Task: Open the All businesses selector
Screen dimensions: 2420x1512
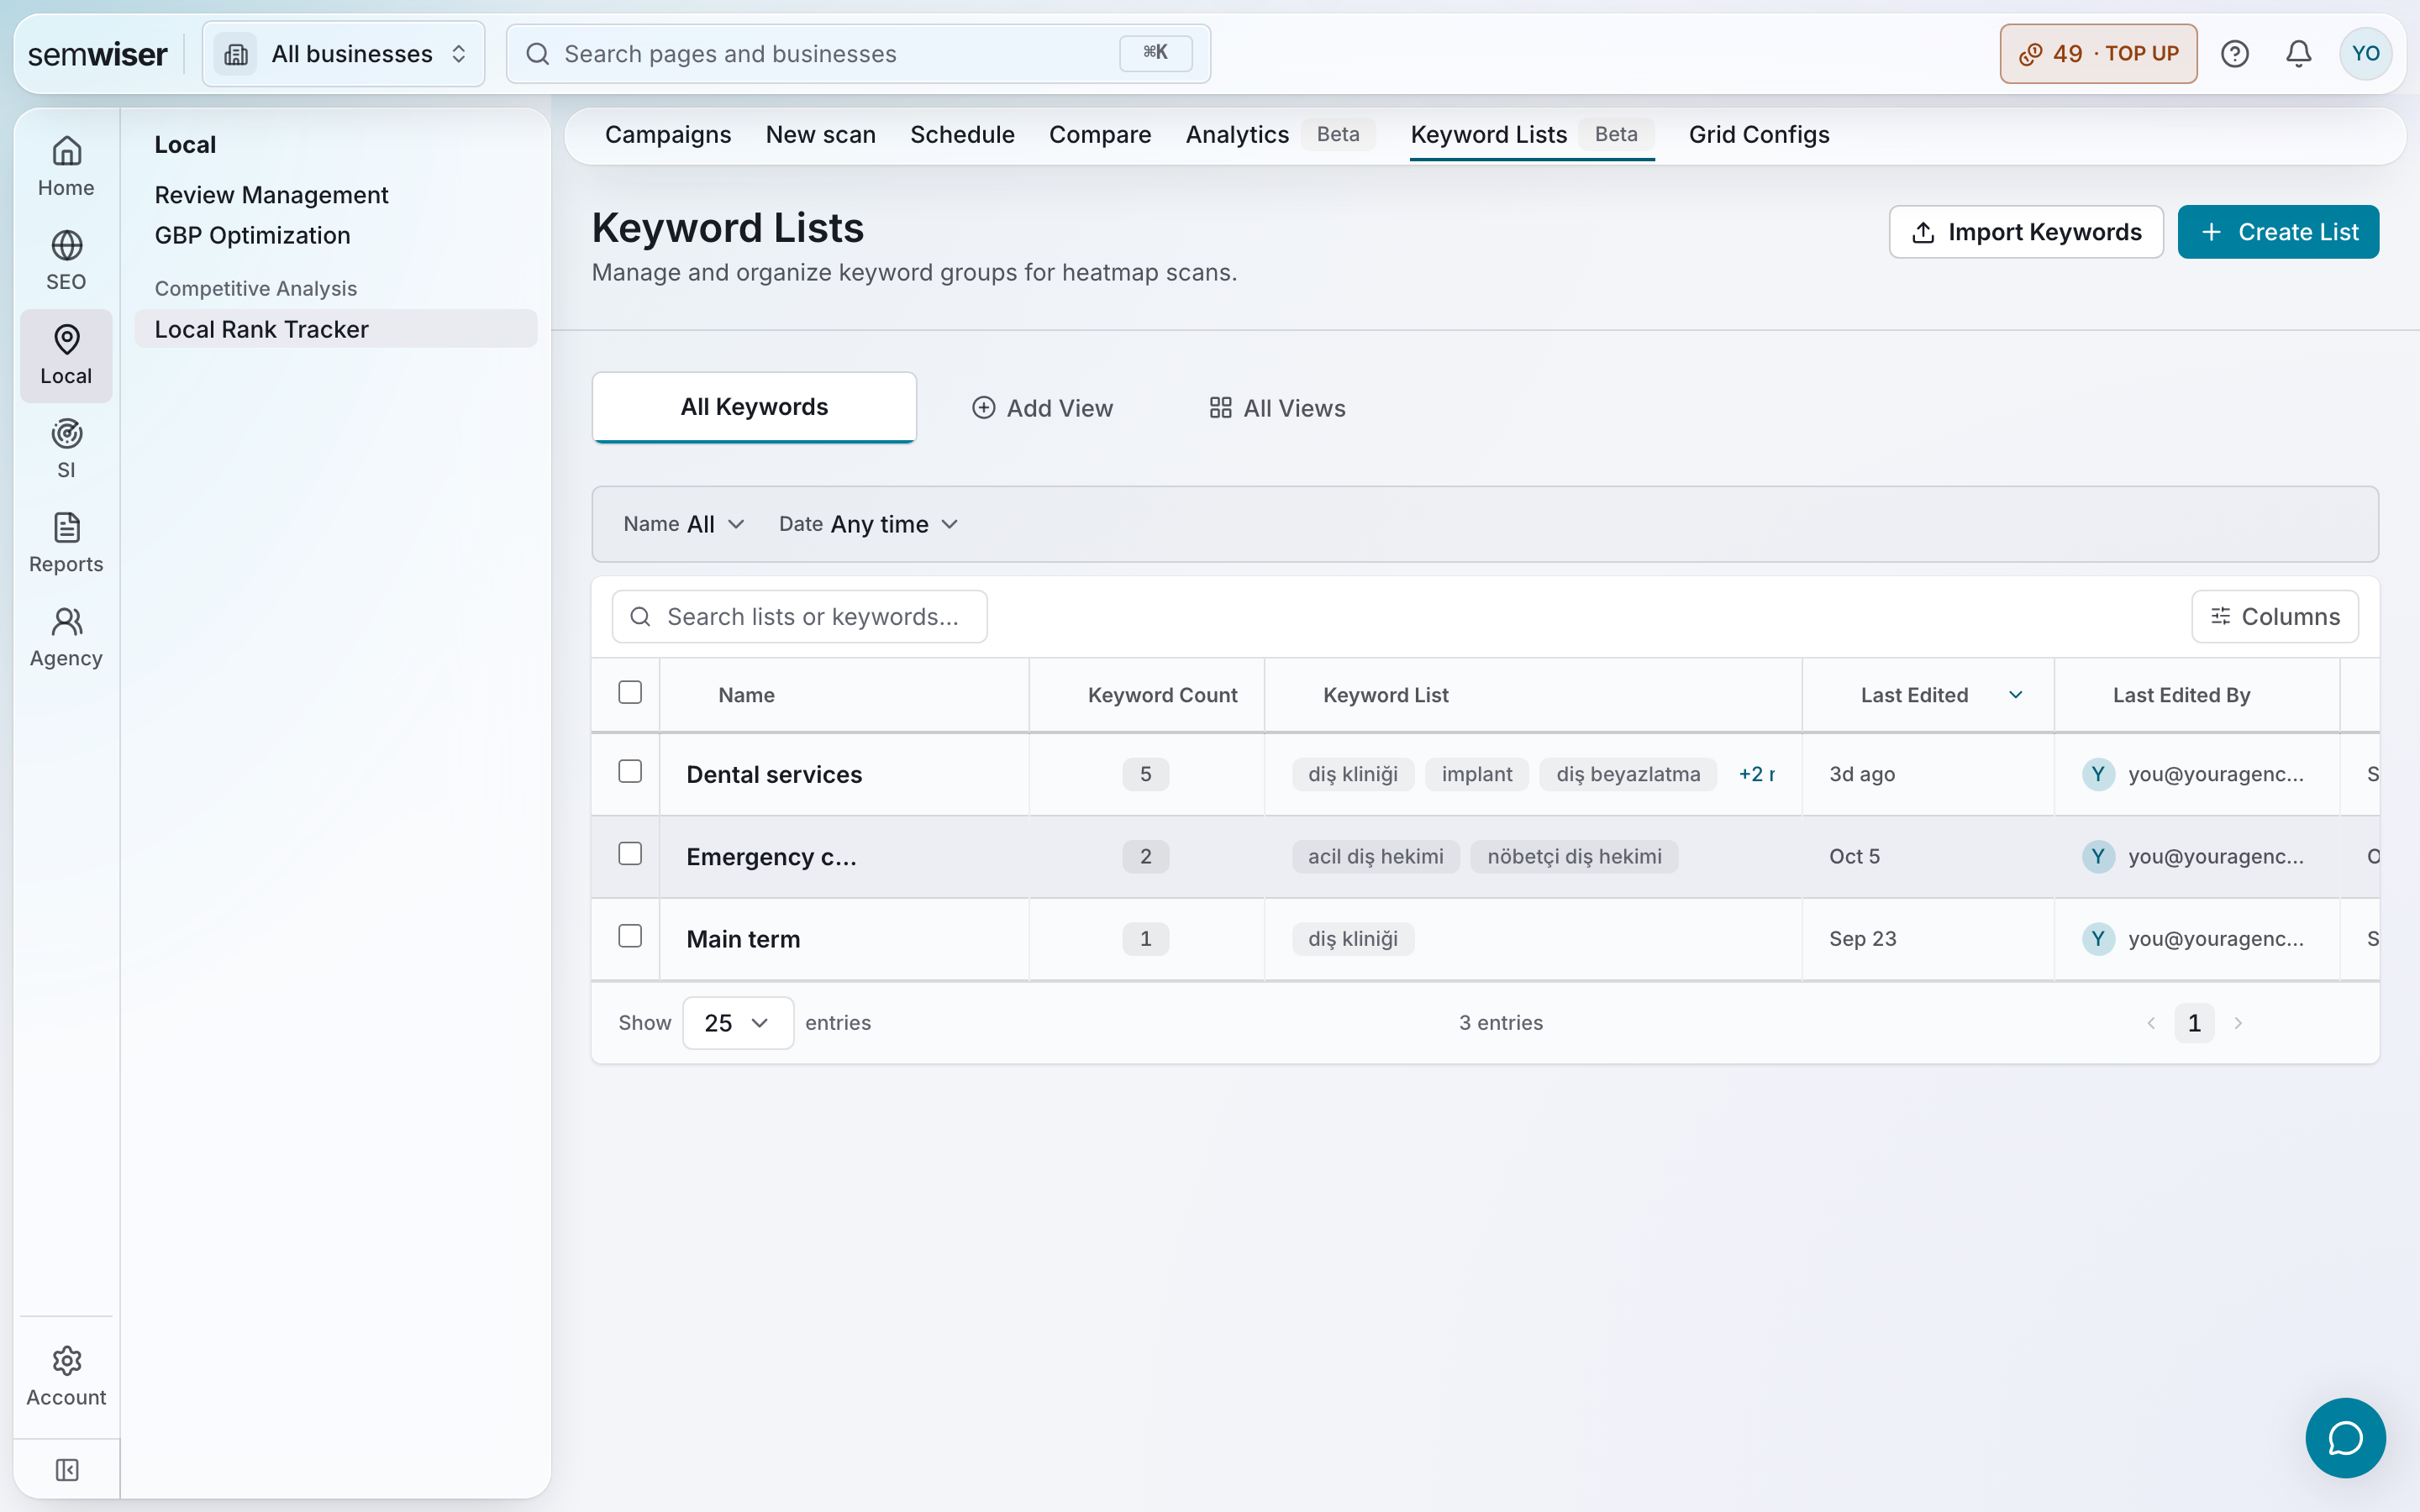Action: [x=343, y=54]
